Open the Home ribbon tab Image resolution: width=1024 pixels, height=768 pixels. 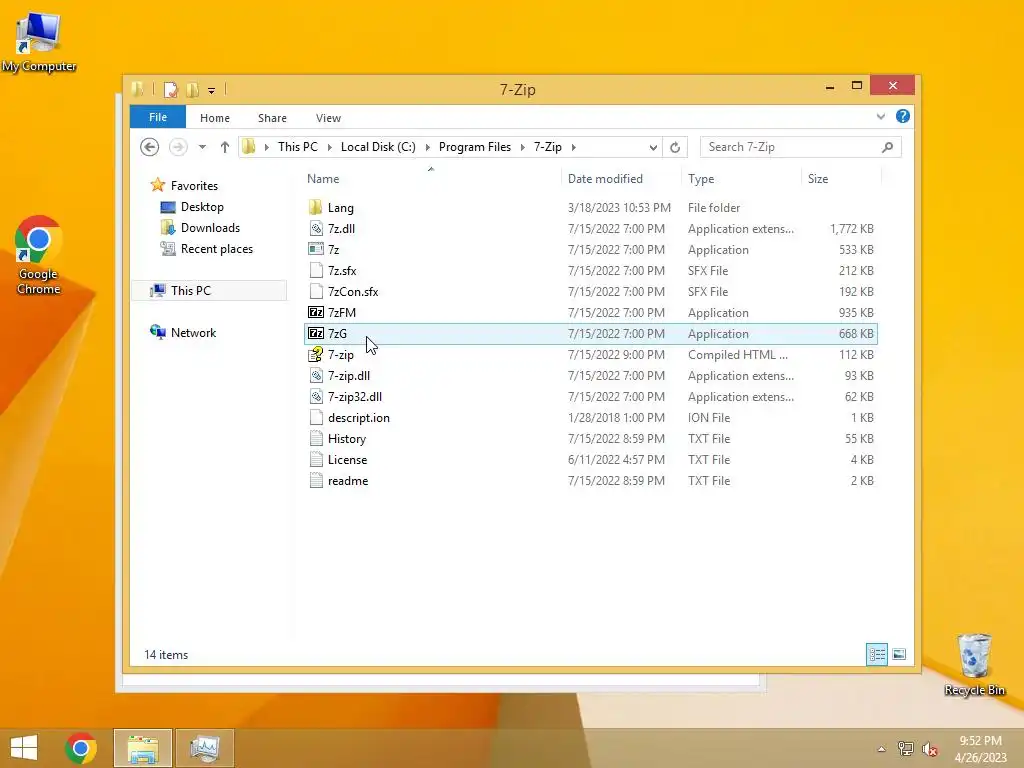pos(215,118)
